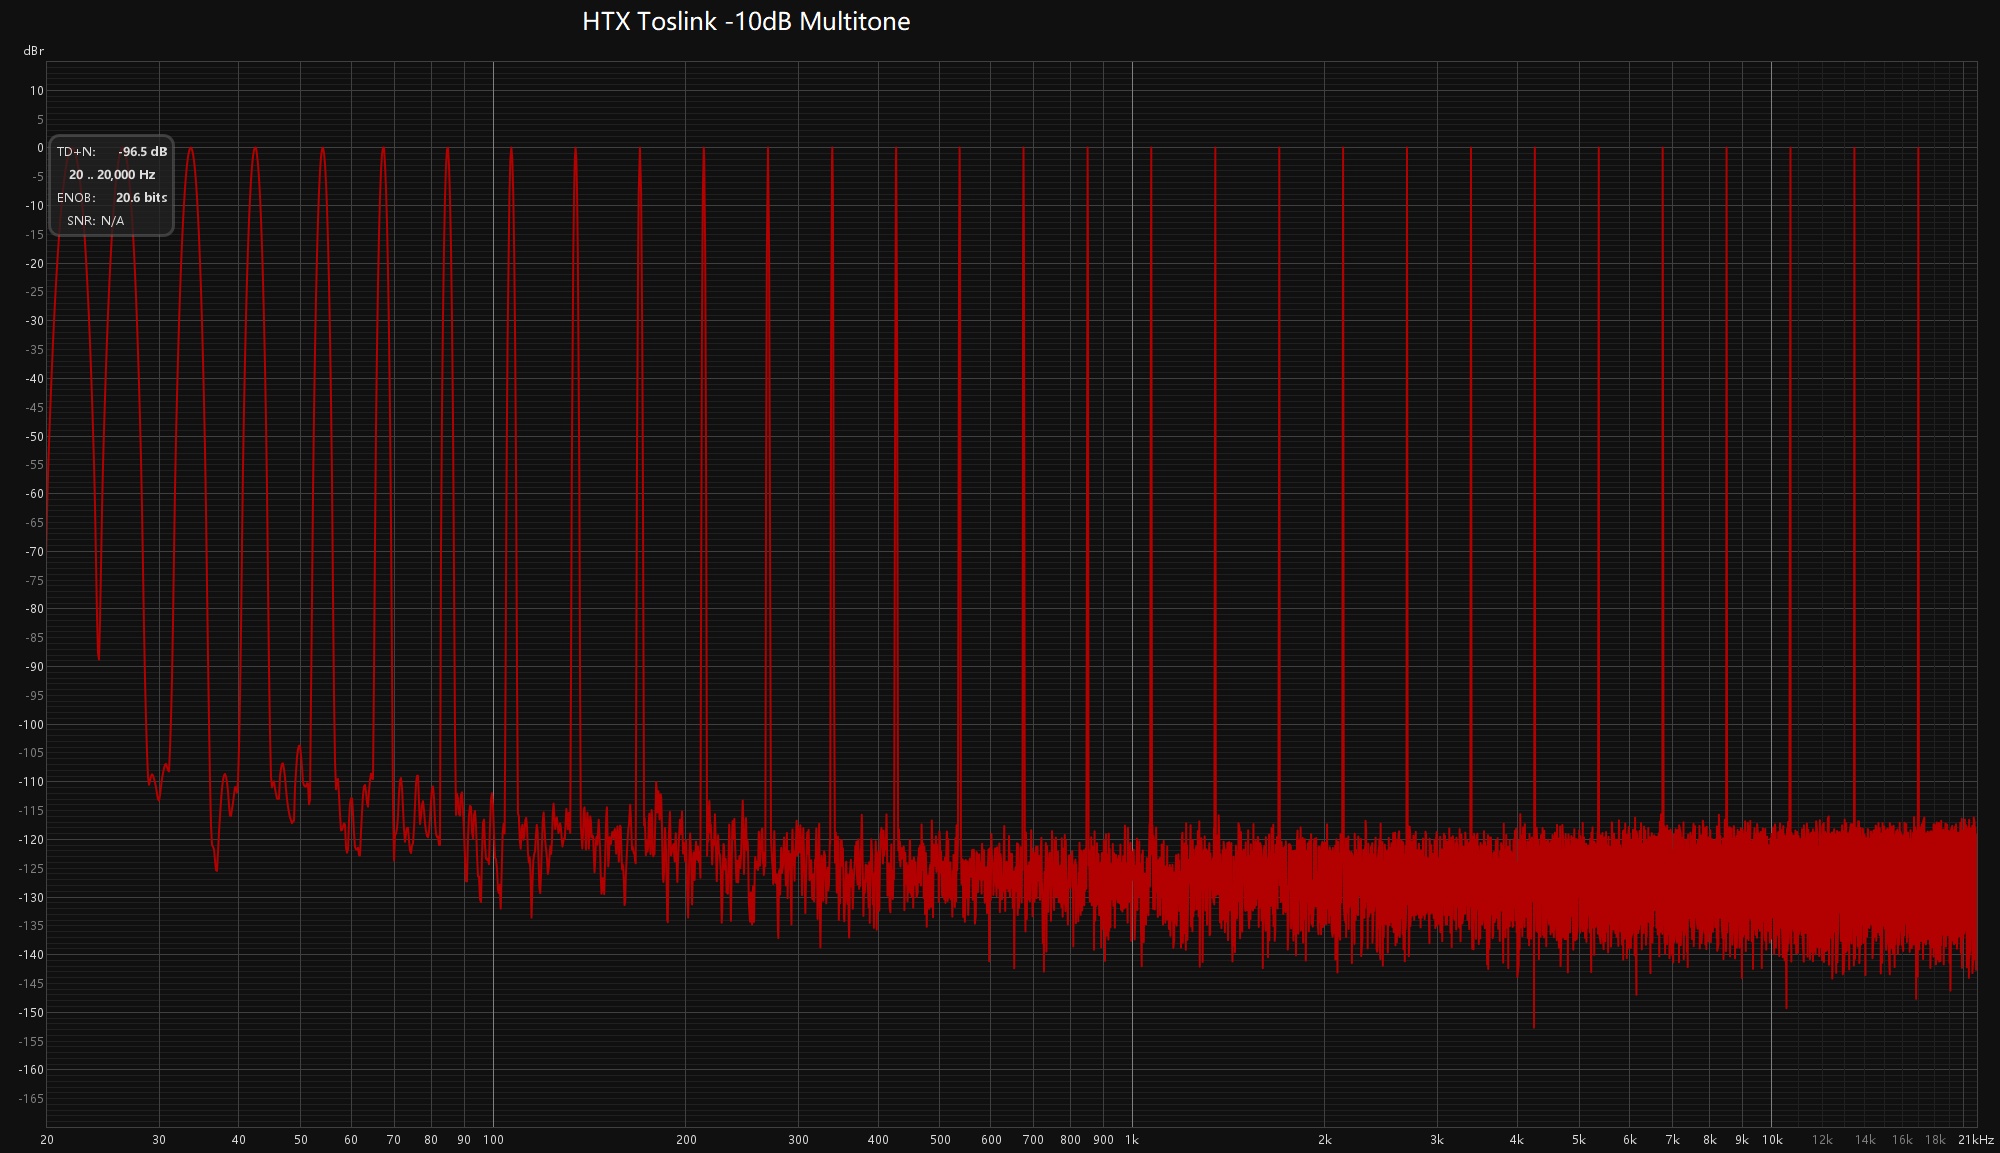Select the 5k frequency axis label
Screen dimensions: 2000x1153
(1579, 1140)
